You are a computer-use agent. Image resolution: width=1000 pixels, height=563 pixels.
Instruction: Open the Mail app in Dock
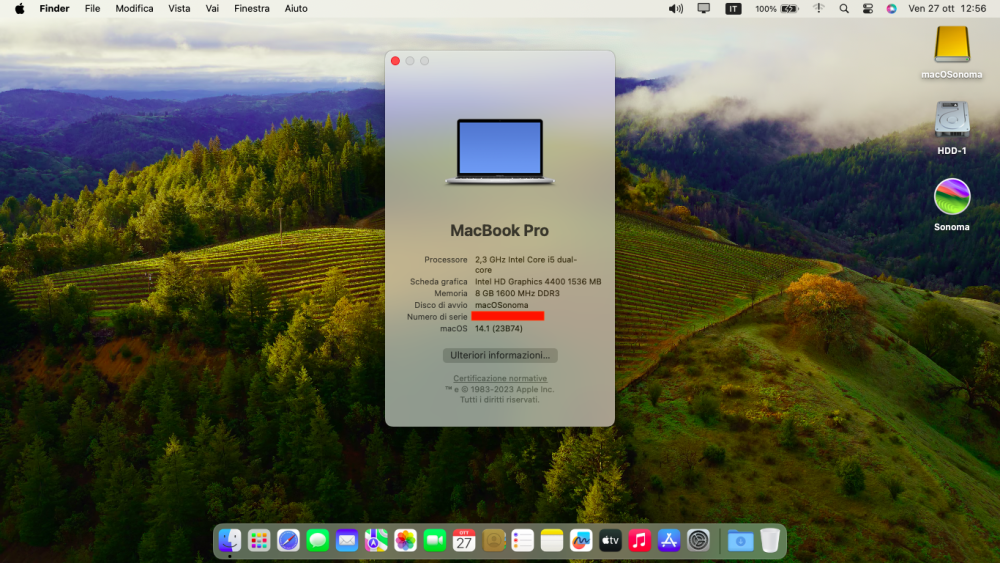pyautogui.click(x=347, y=541)
